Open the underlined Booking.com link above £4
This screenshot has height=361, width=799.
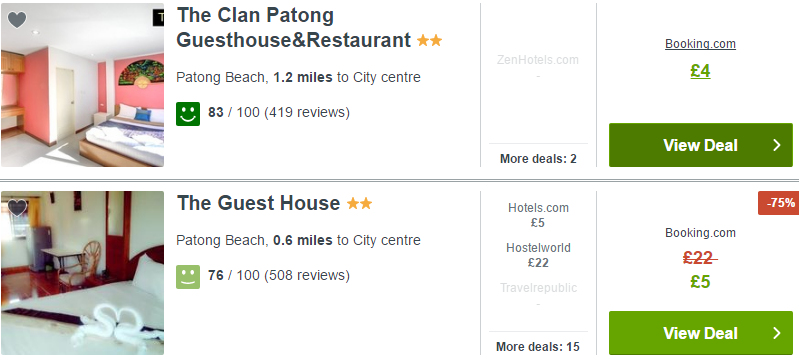click(x=700, y=44)
